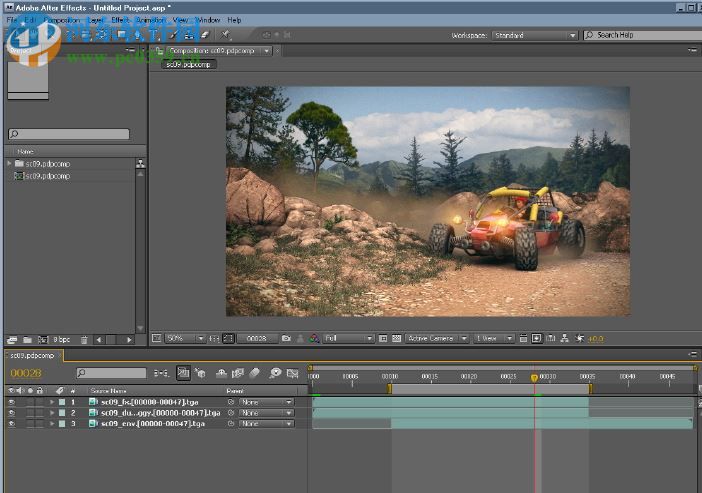Open the 50% magnification dropdown
702x493 pixels.
click(x=184, y=339)
